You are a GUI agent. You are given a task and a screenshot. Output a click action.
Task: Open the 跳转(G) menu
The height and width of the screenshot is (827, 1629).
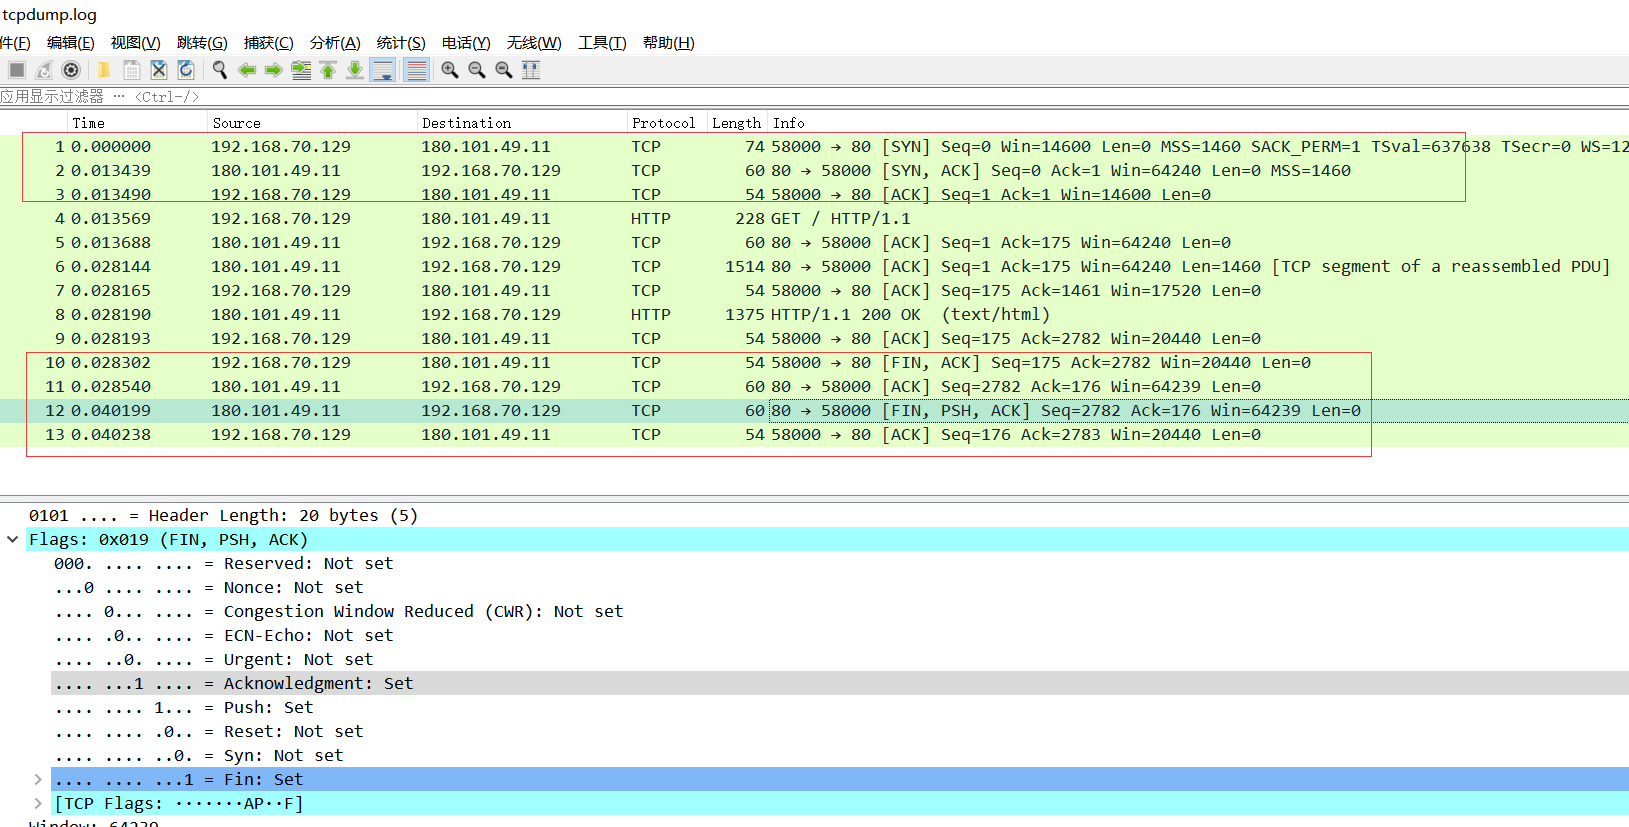[202, 43]
